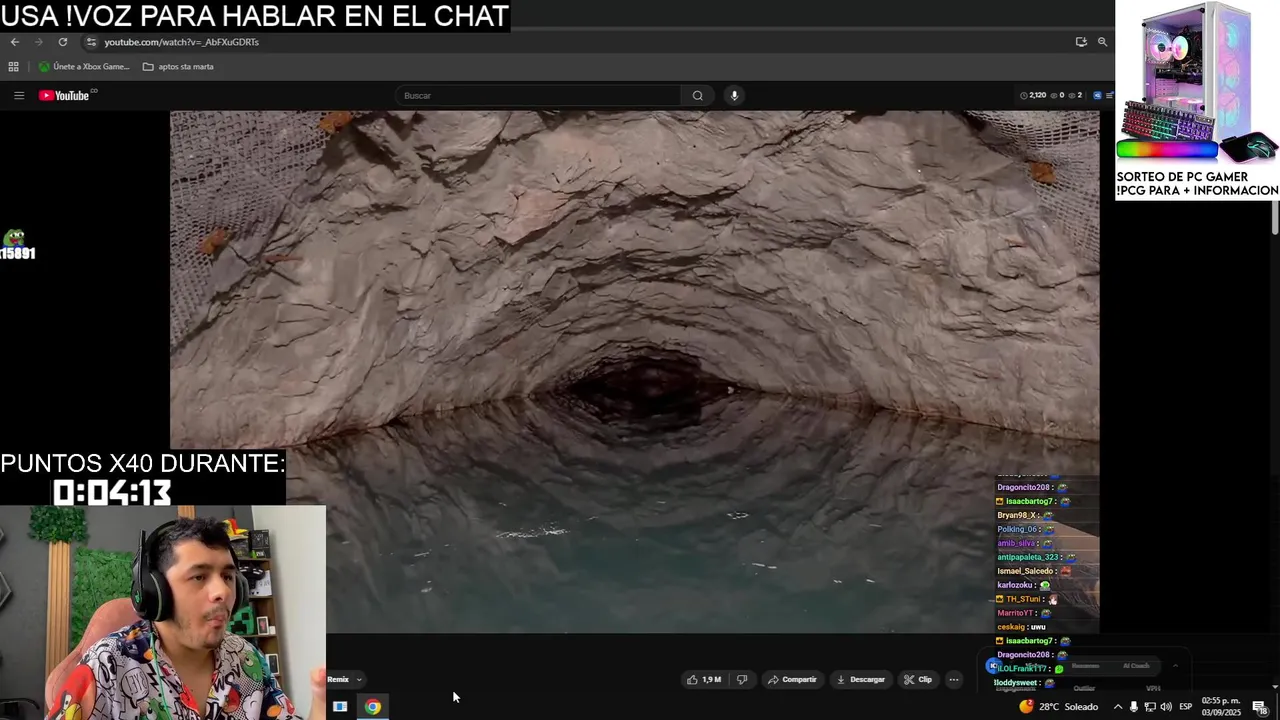Click the video player showing the cave

click(x=634, y=371)
